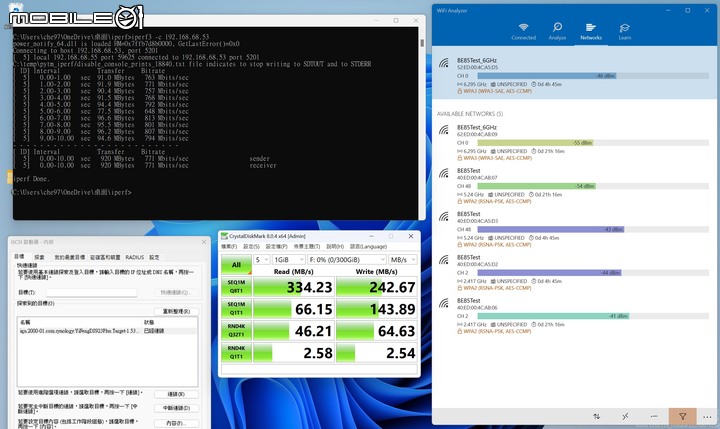
Task: Click the -55 dBm green signal bar
Action: [535, 143]
